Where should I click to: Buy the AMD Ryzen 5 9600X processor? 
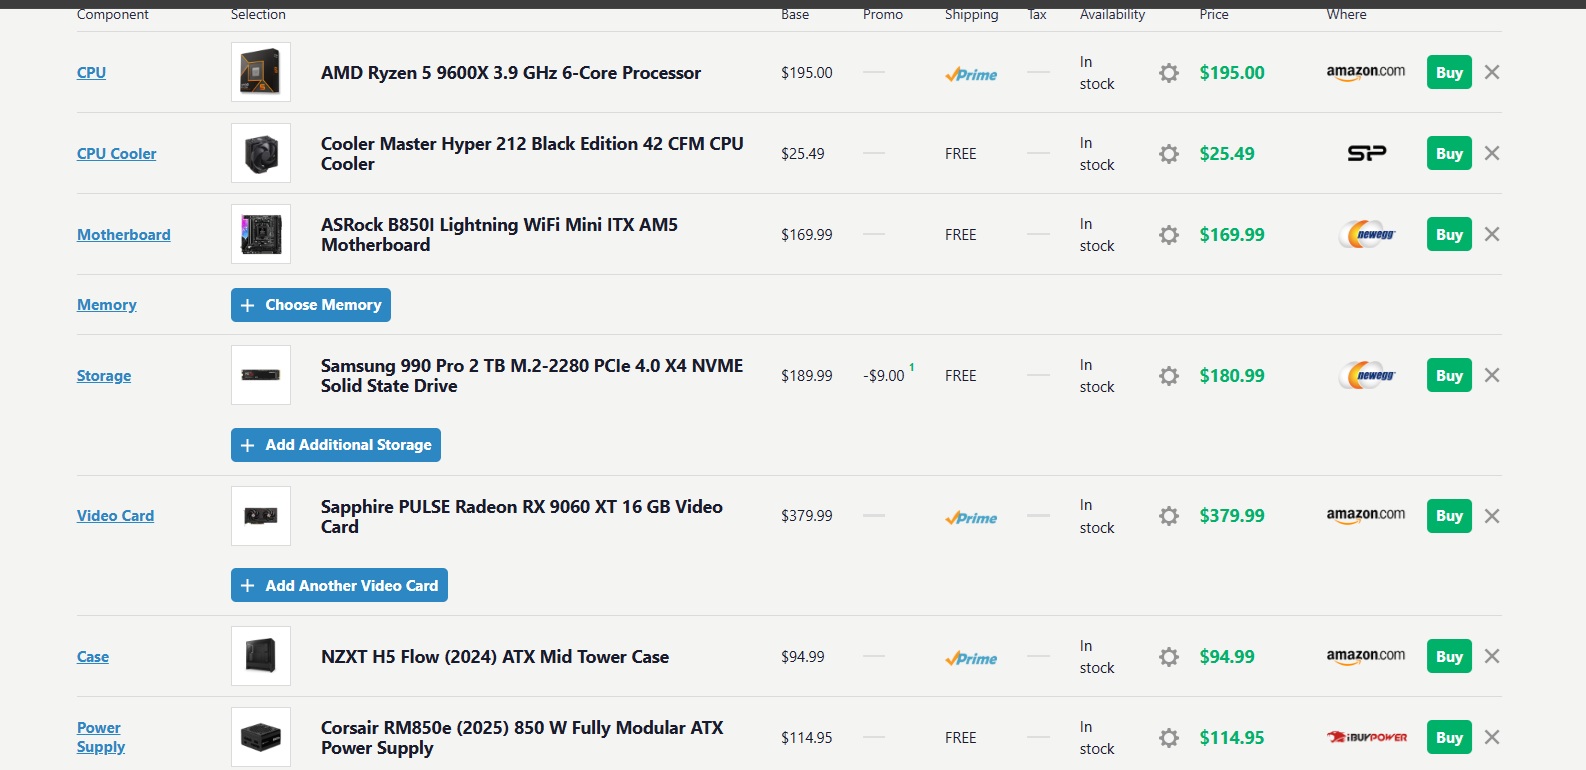[x=1449, y=72]
